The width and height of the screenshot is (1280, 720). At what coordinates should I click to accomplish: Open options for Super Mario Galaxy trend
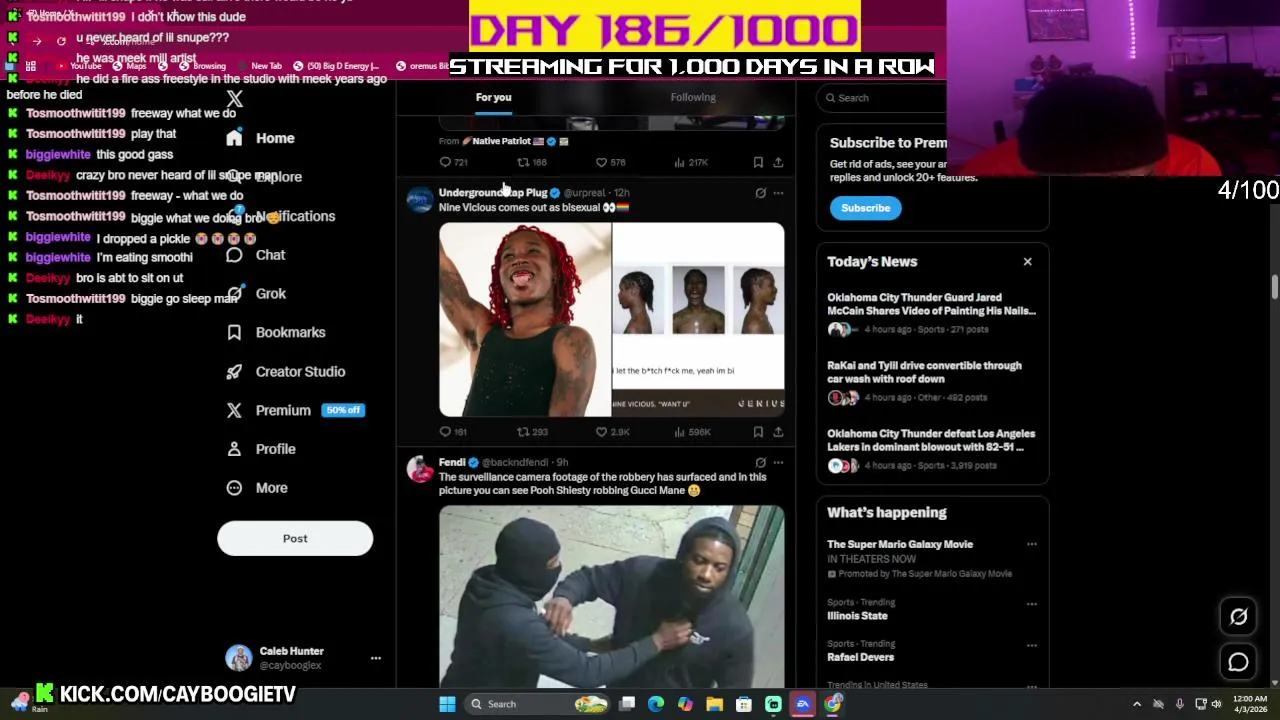[x=1031, y=545]
